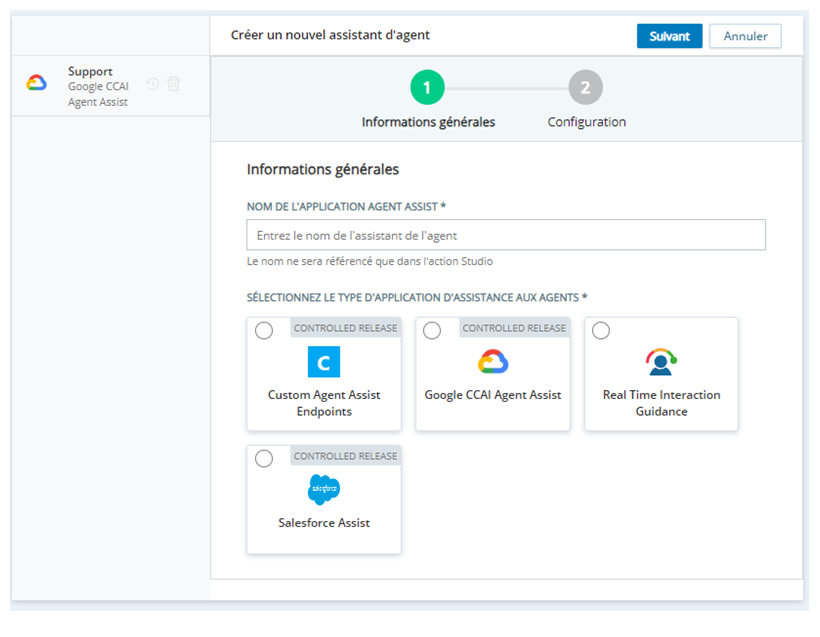Click the Suivant button
The width and height of the screenshot is (820, 637).
[x=669, y=36]
